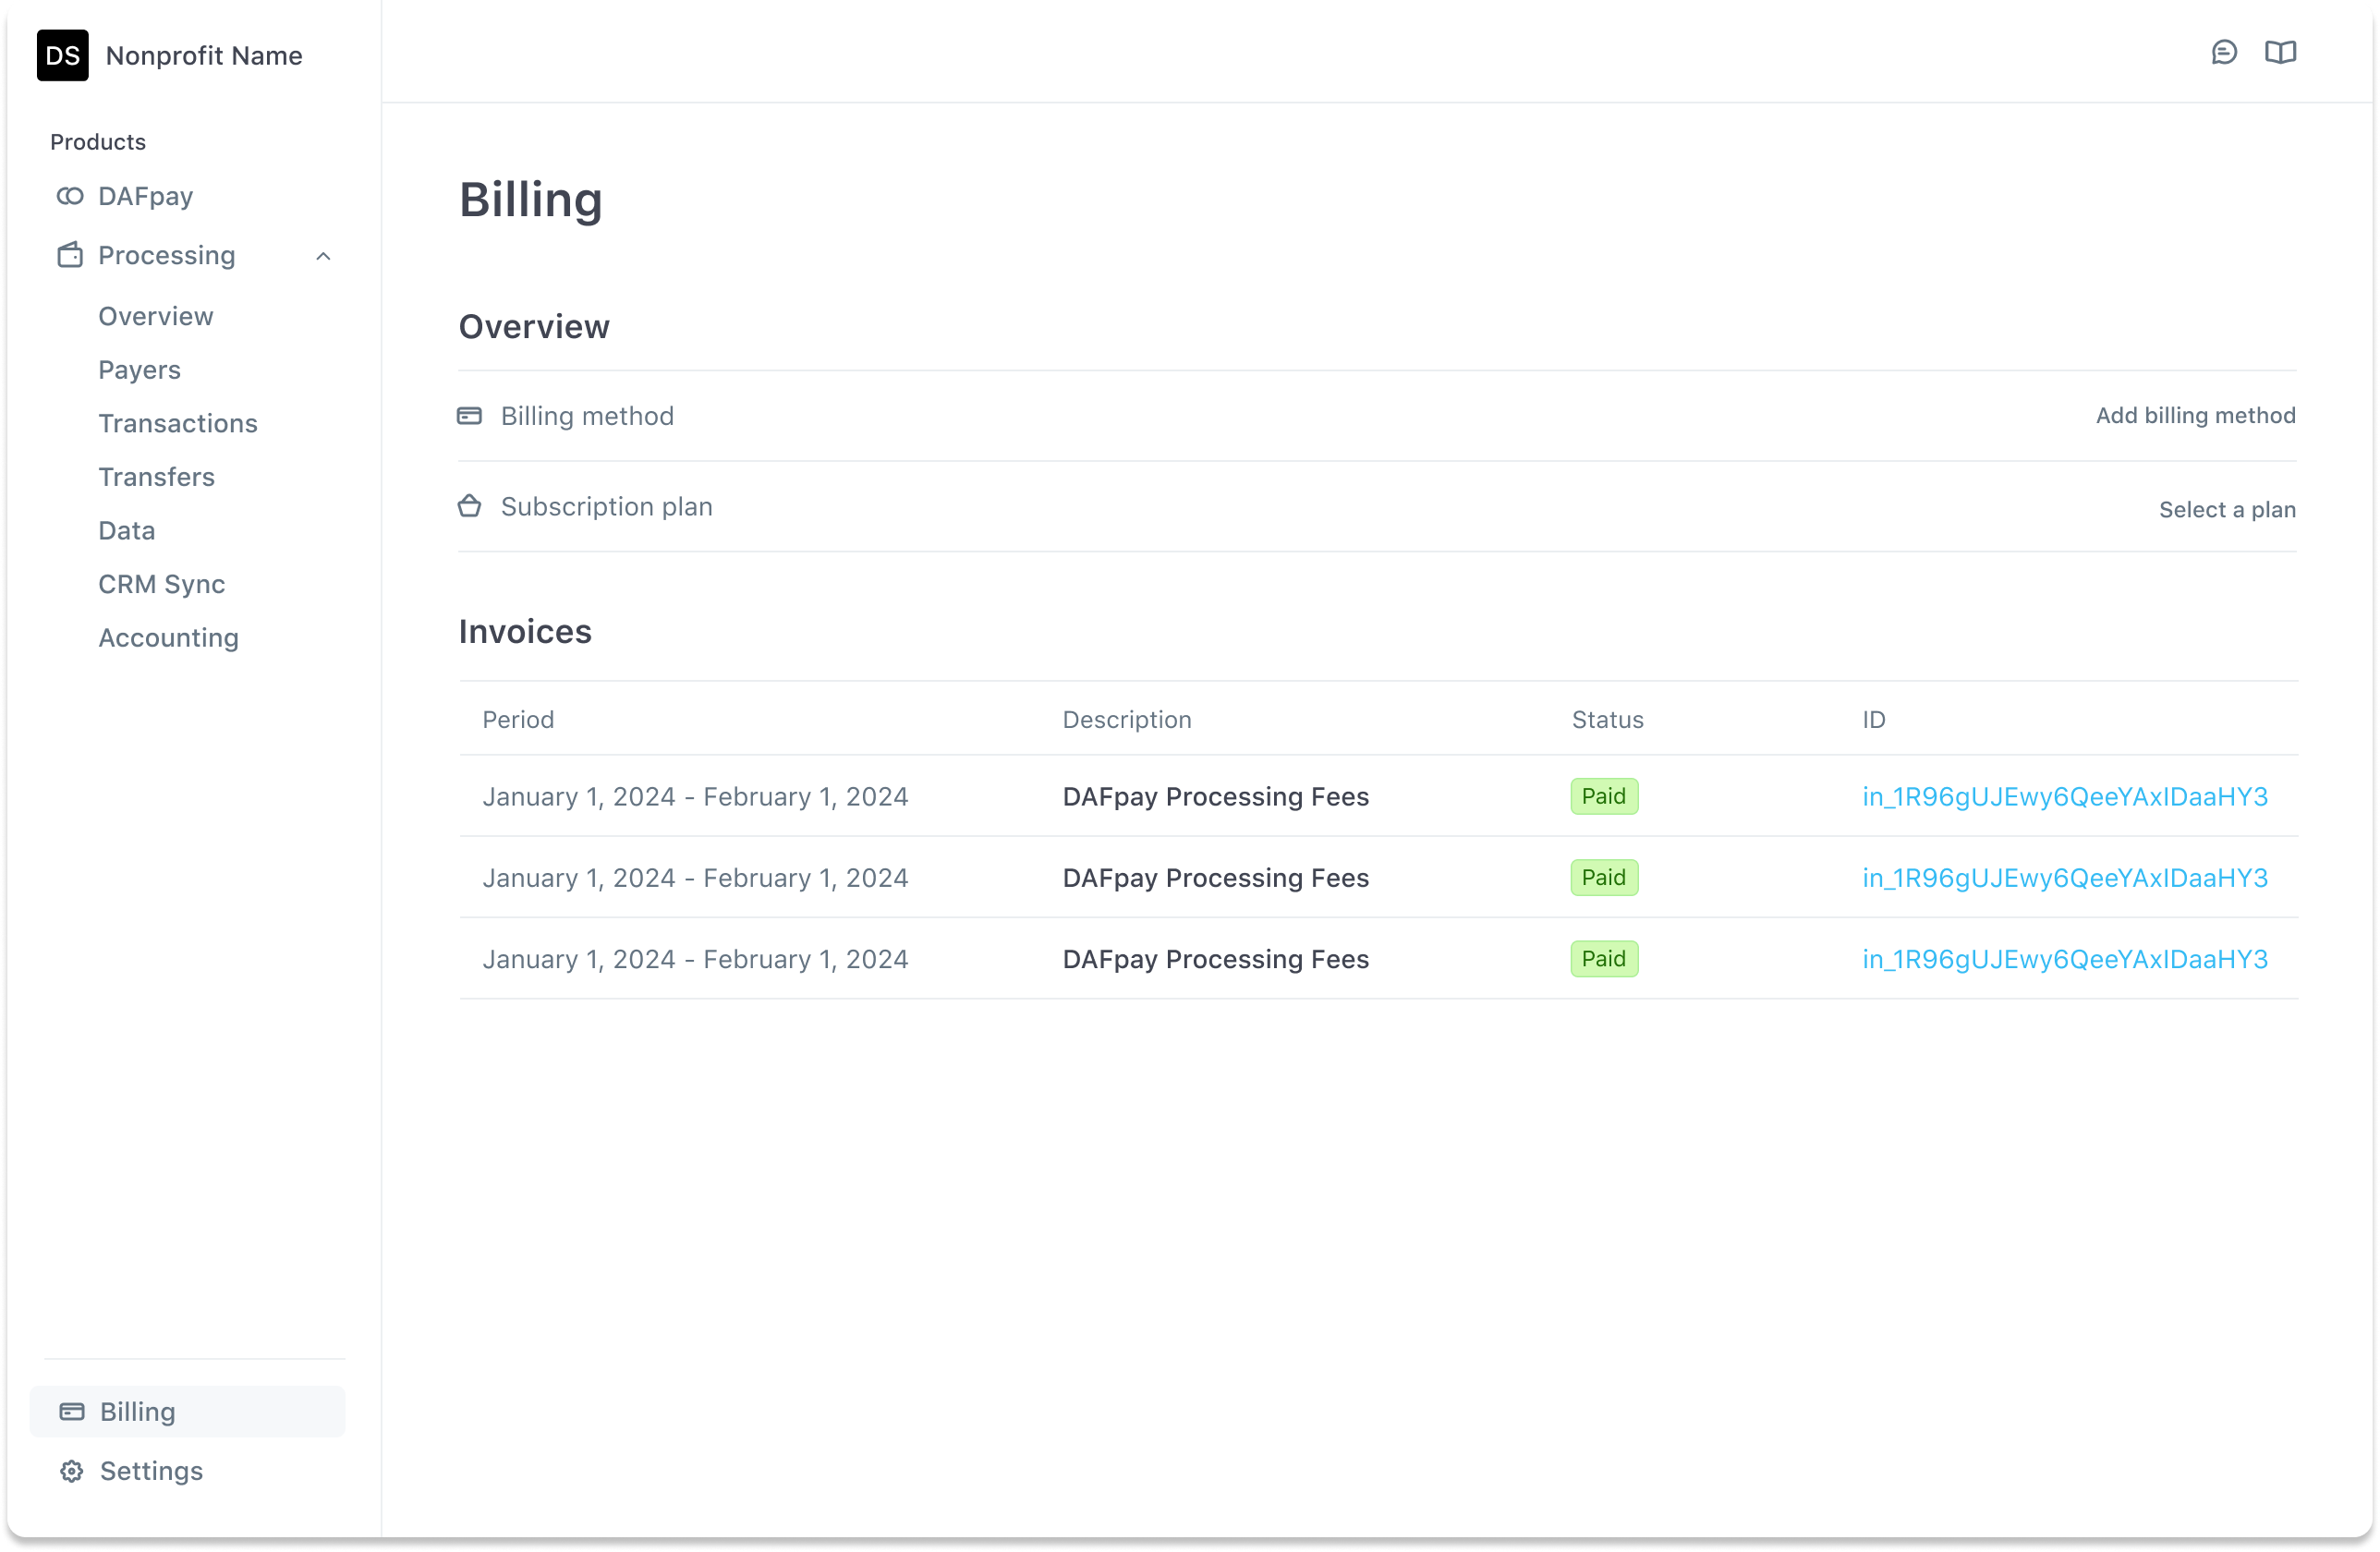Viewport: 2380px width, 1552px height.
Task: Click the DAFpay linked-circles icon
Action: [x=70, y=196]
